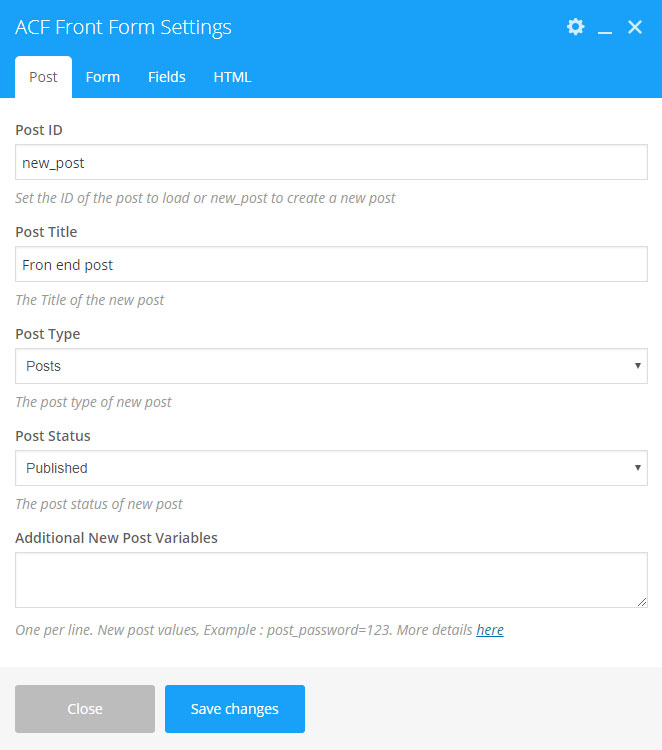Image resolution: width=662 pixels, height=750 pixels.
Task: Open the settings gear icon
Action: [575, 27]
